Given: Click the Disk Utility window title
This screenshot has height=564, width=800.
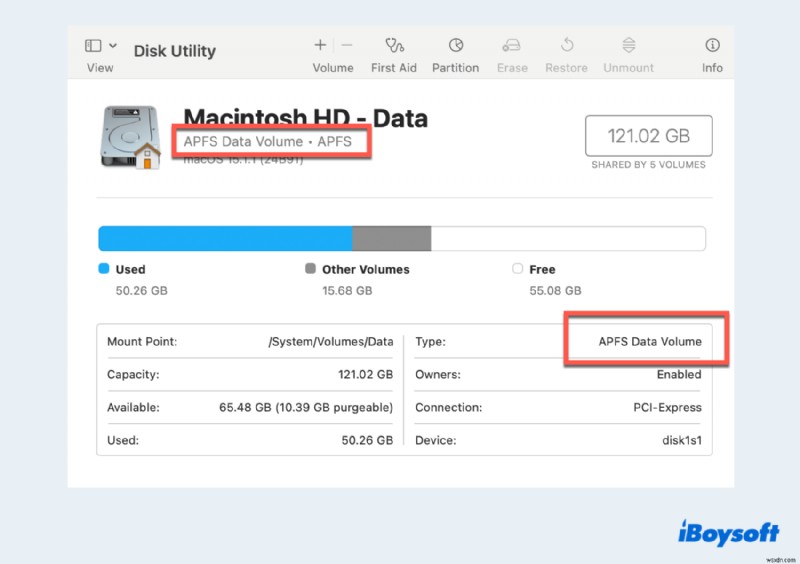Looking at the screenshot, I should click(174, 51).
